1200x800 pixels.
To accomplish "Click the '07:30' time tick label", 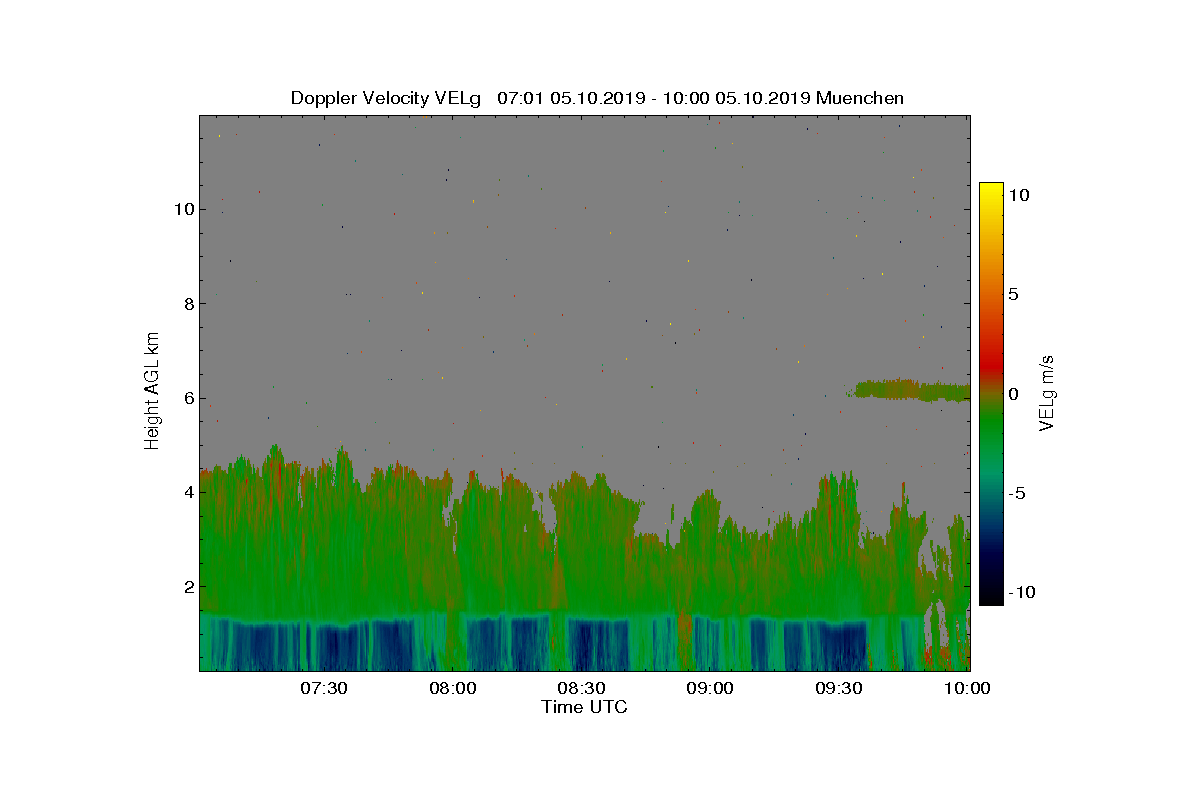I will 323,688.
